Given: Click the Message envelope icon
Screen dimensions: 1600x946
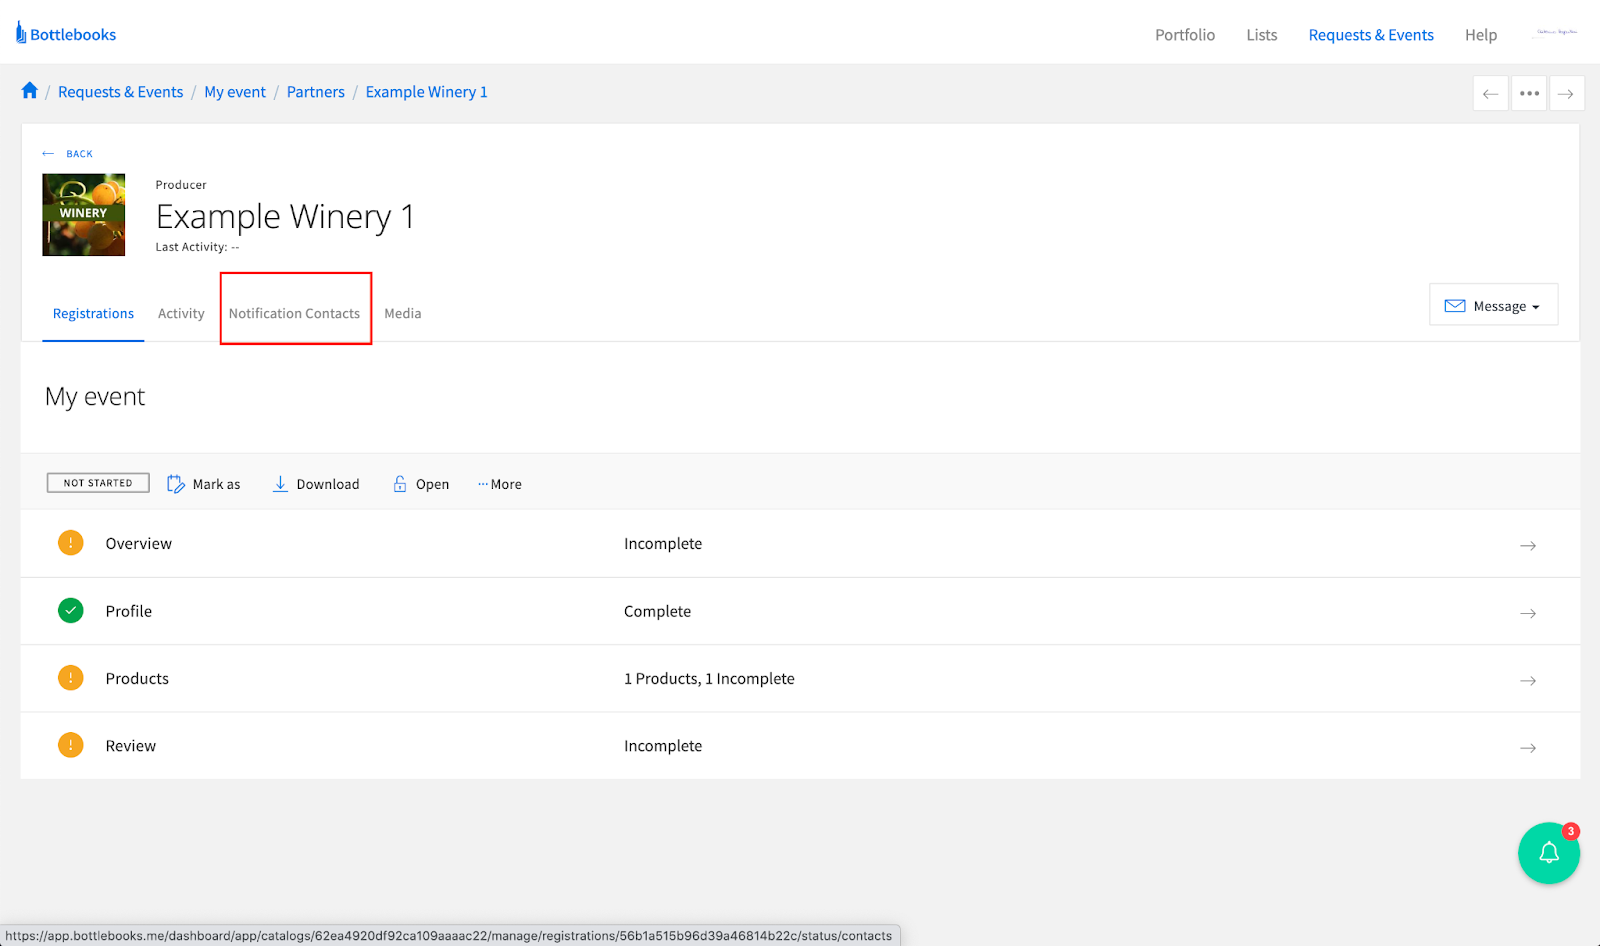Looking at the screenshot, I should pyautogui.click(x=1455, y=306).
